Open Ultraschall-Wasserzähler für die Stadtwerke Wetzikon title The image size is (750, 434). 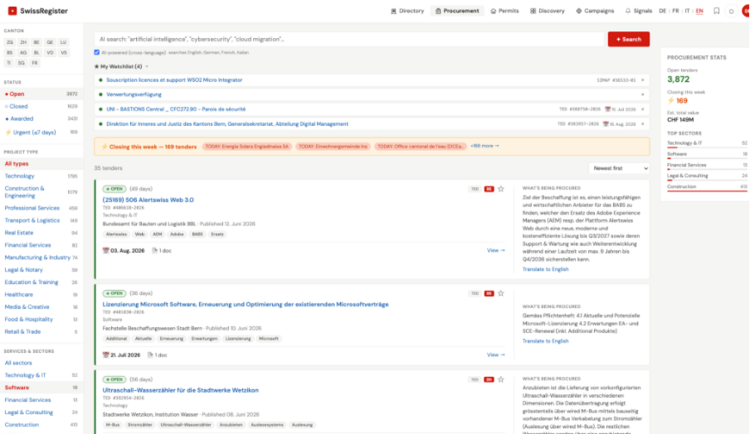tap(180, 390)
